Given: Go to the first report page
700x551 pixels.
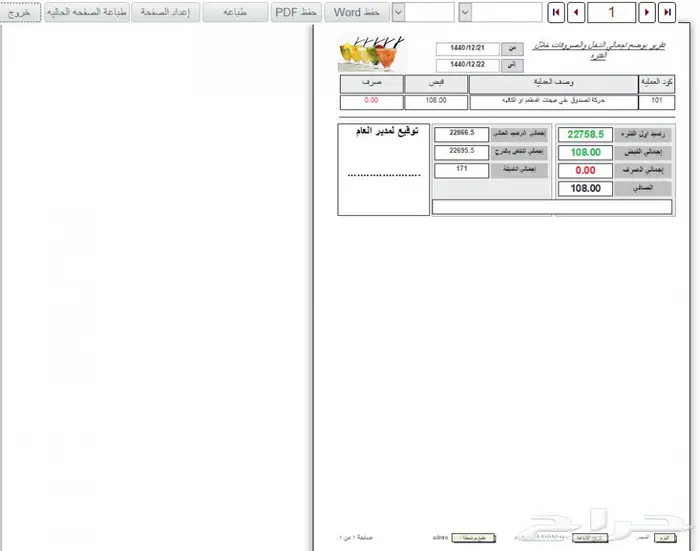Looking at the screenshot, I should point(555,12).
